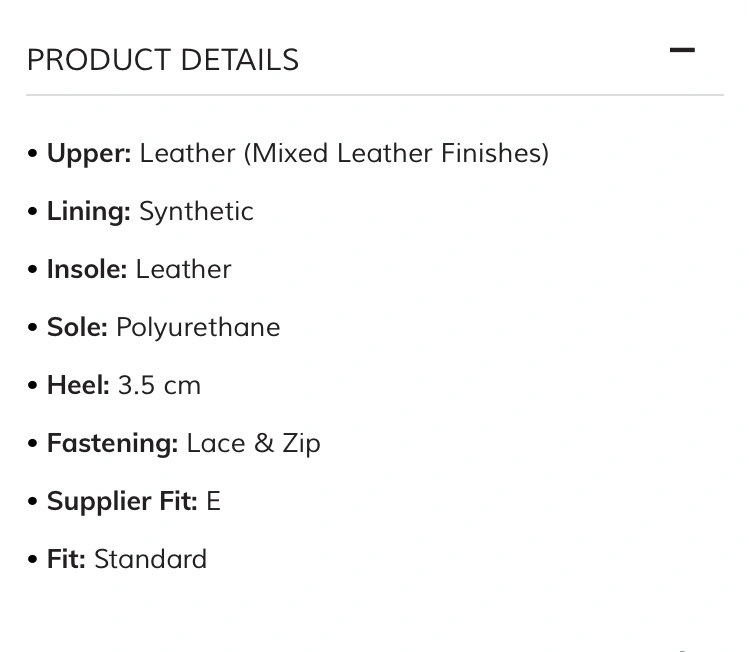The width and height of the screenshot is (749, 652).
Task: Click the "Lace & Zip" fastening value
Action: pos(253,444)
